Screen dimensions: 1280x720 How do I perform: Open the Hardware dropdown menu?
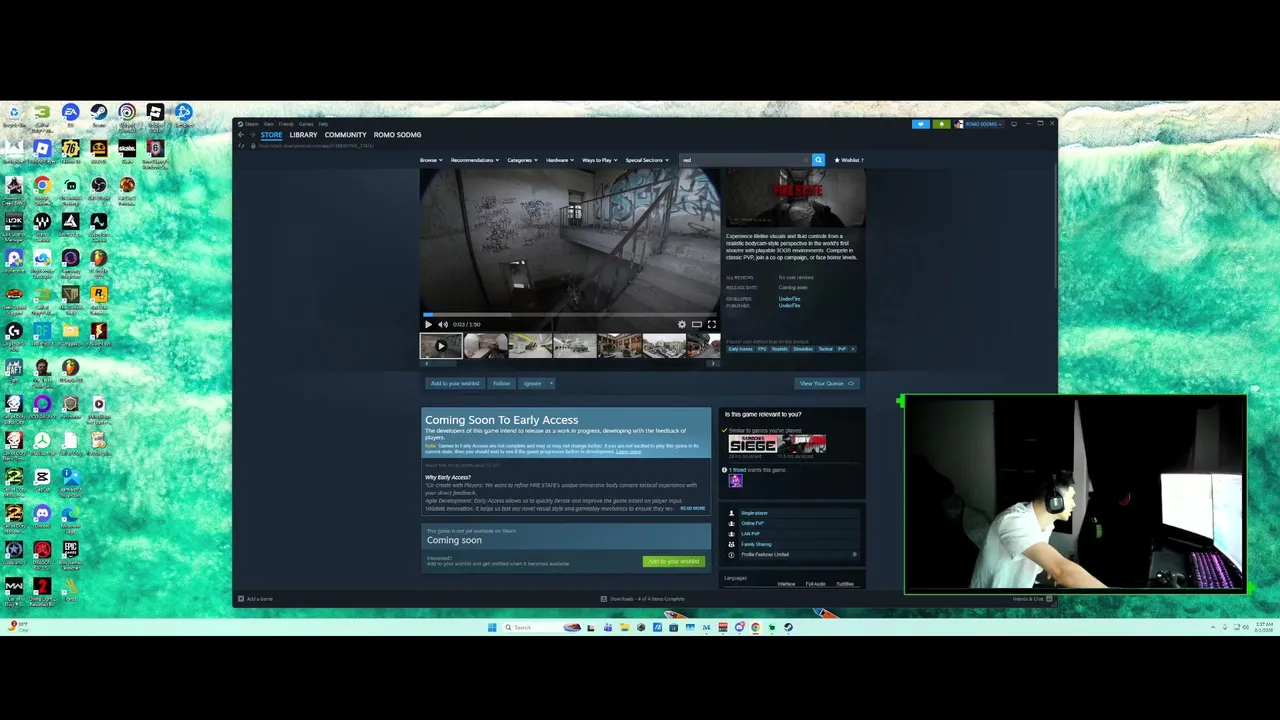[559, 160]
